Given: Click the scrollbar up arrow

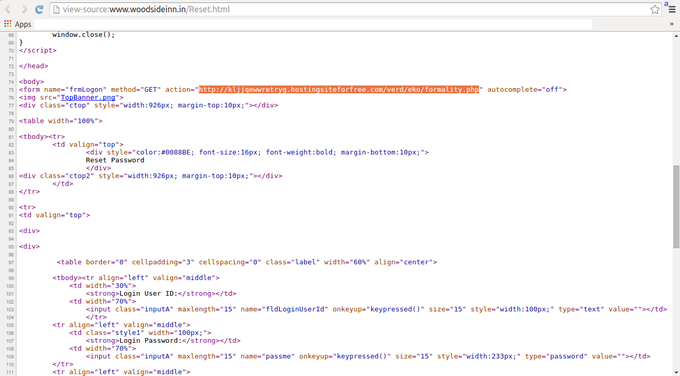Looking at the screenshot, I should [x=676, y=35].
